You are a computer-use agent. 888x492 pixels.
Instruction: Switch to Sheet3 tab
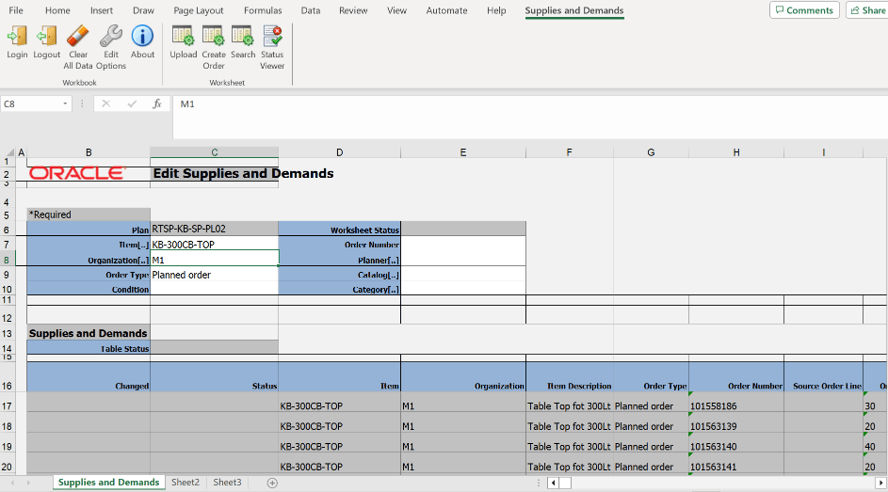[227, 482]
